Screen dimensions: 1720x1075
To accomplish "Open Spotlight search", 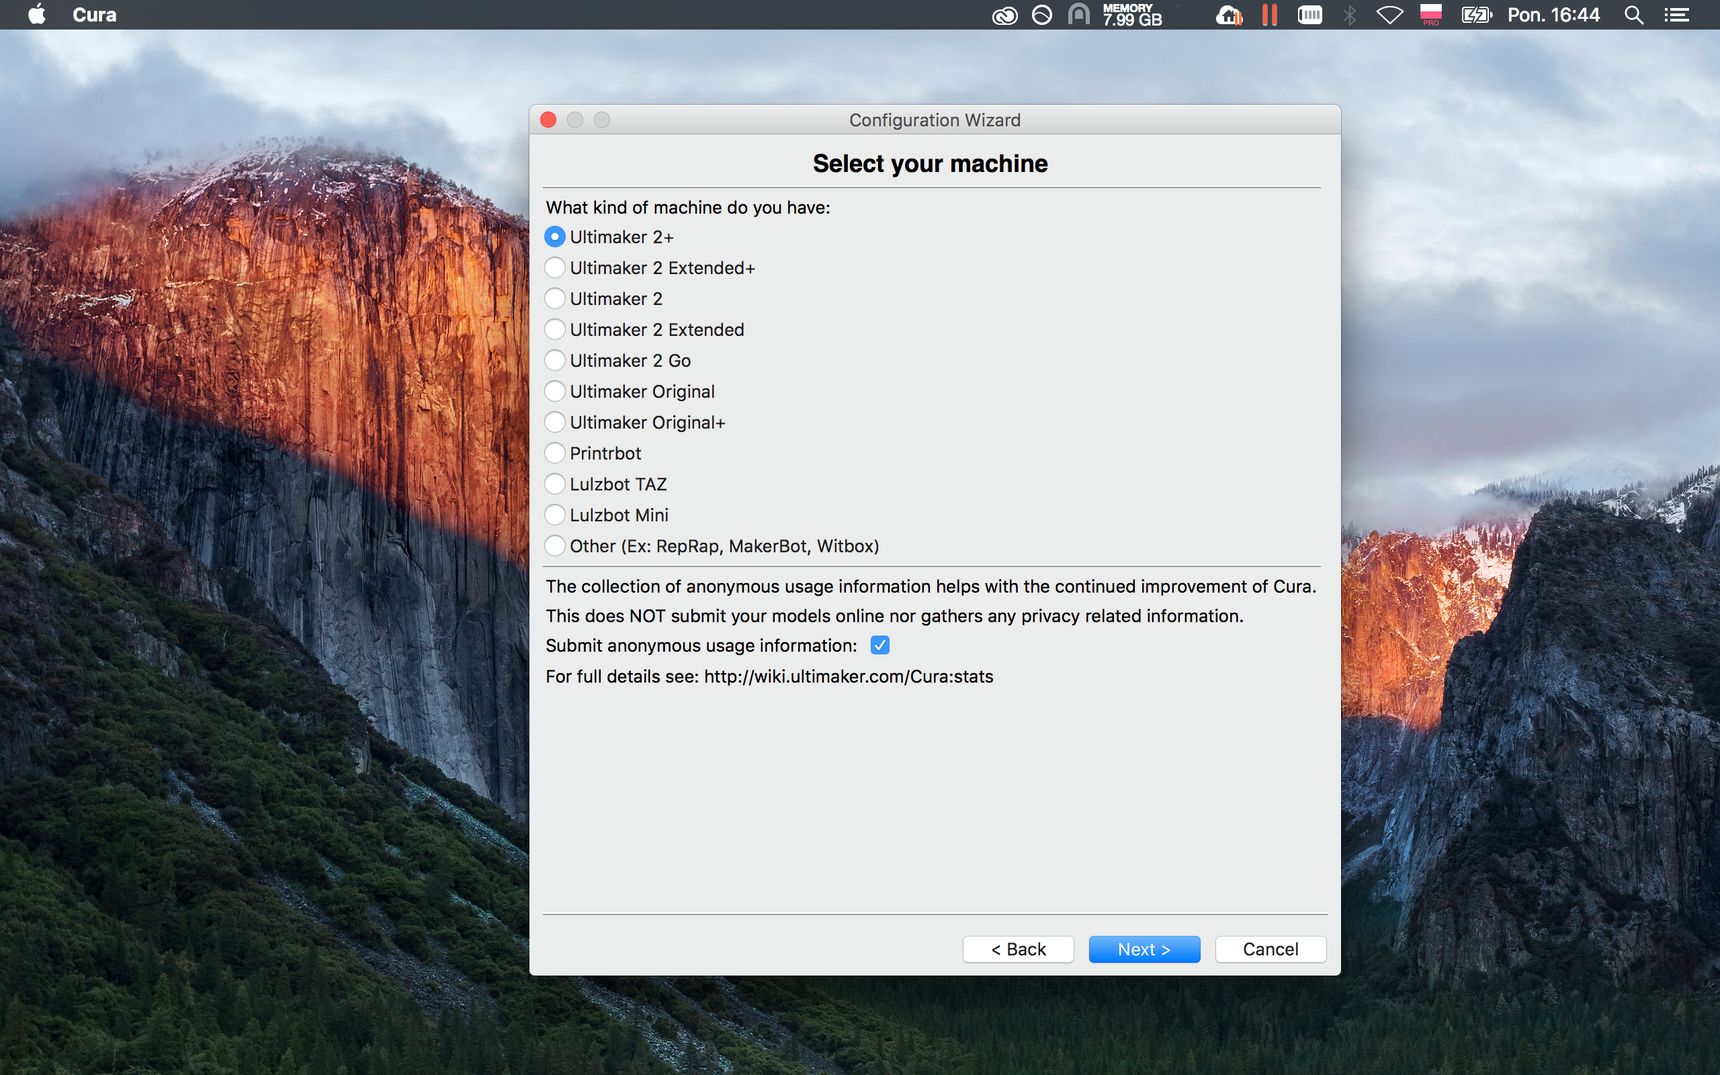I will [1634, 15].
